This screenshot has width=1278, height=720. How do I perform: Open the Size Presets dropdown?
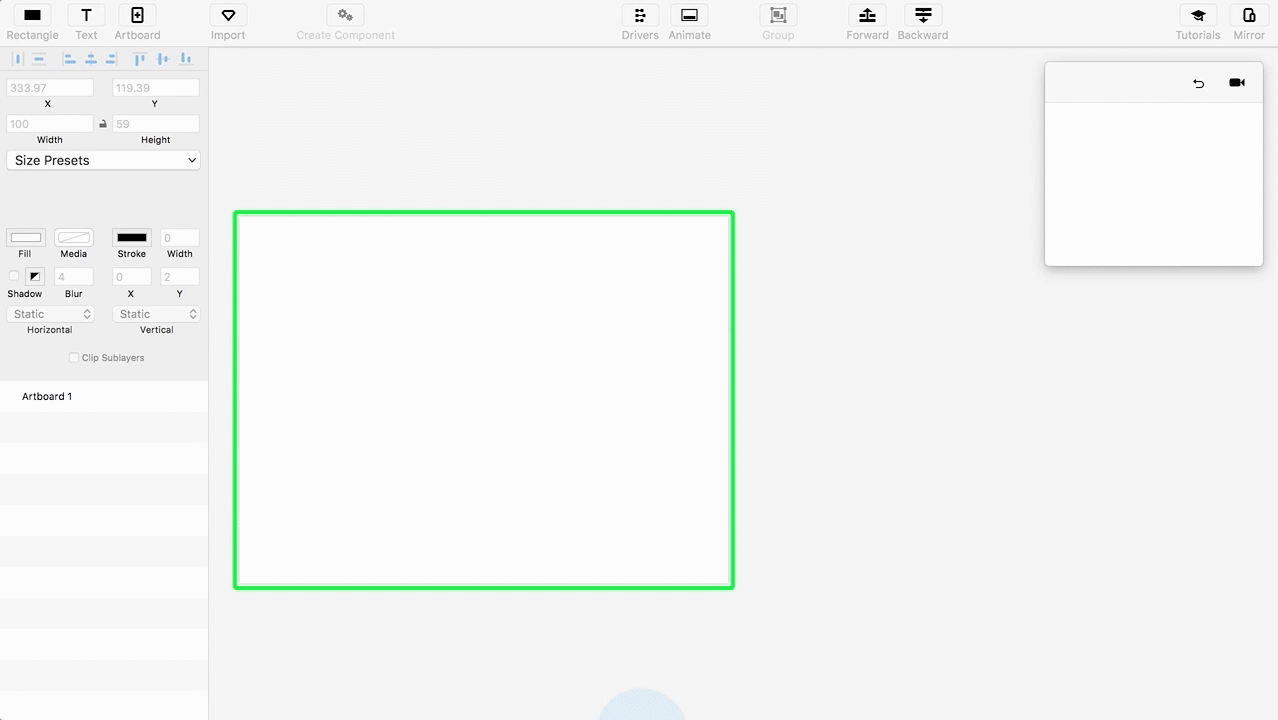103,160
